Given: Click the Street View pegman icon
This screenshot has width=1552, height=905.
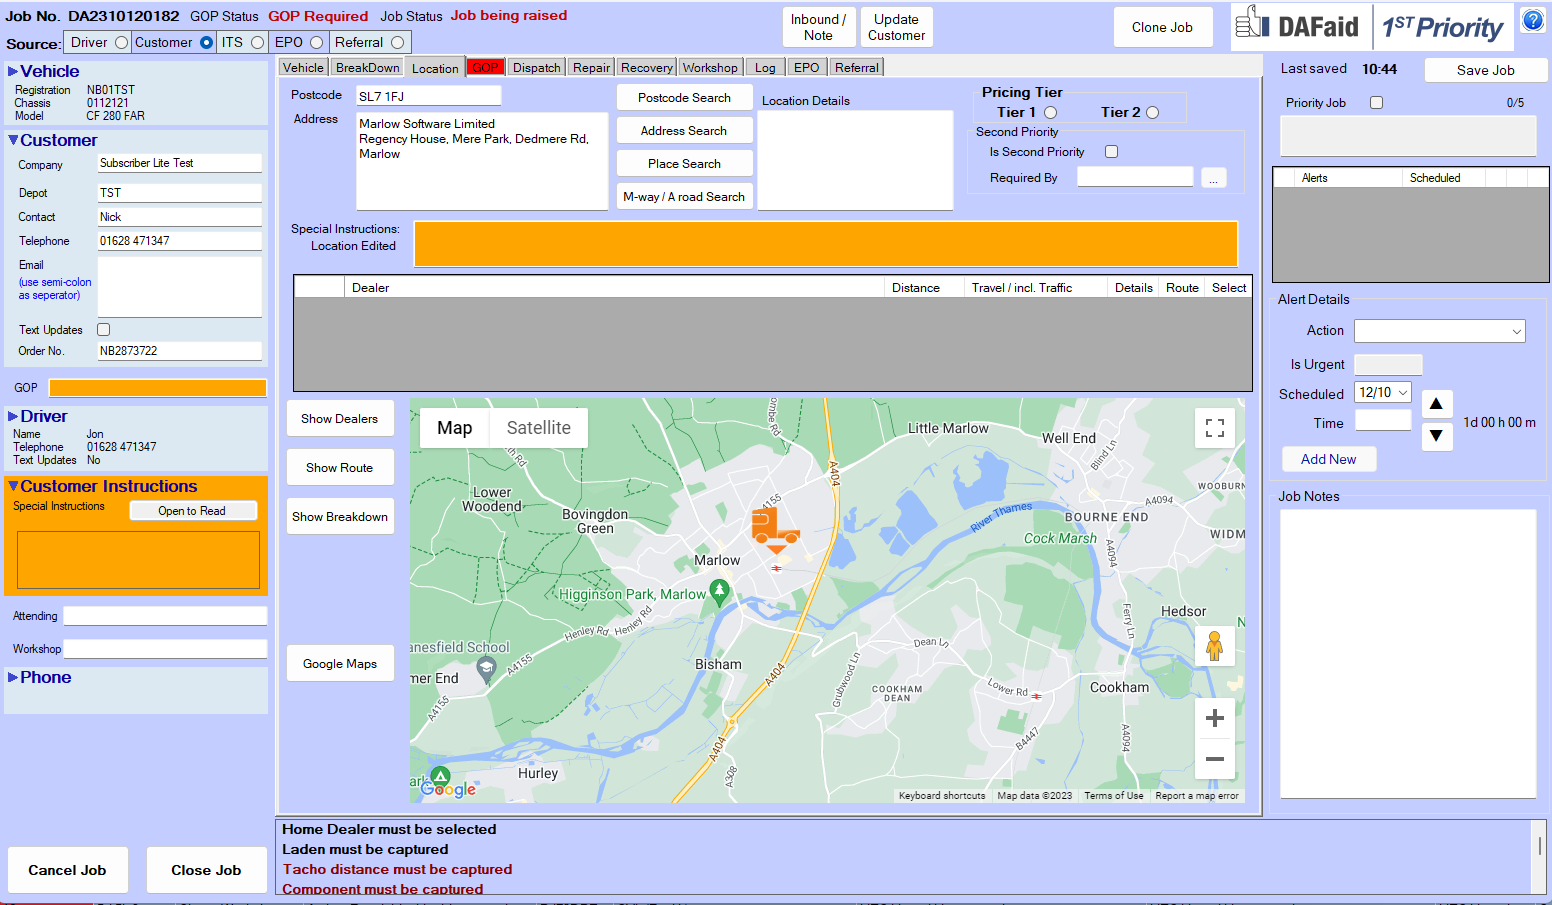Looking at the screenshot, I should point(1215,646).
